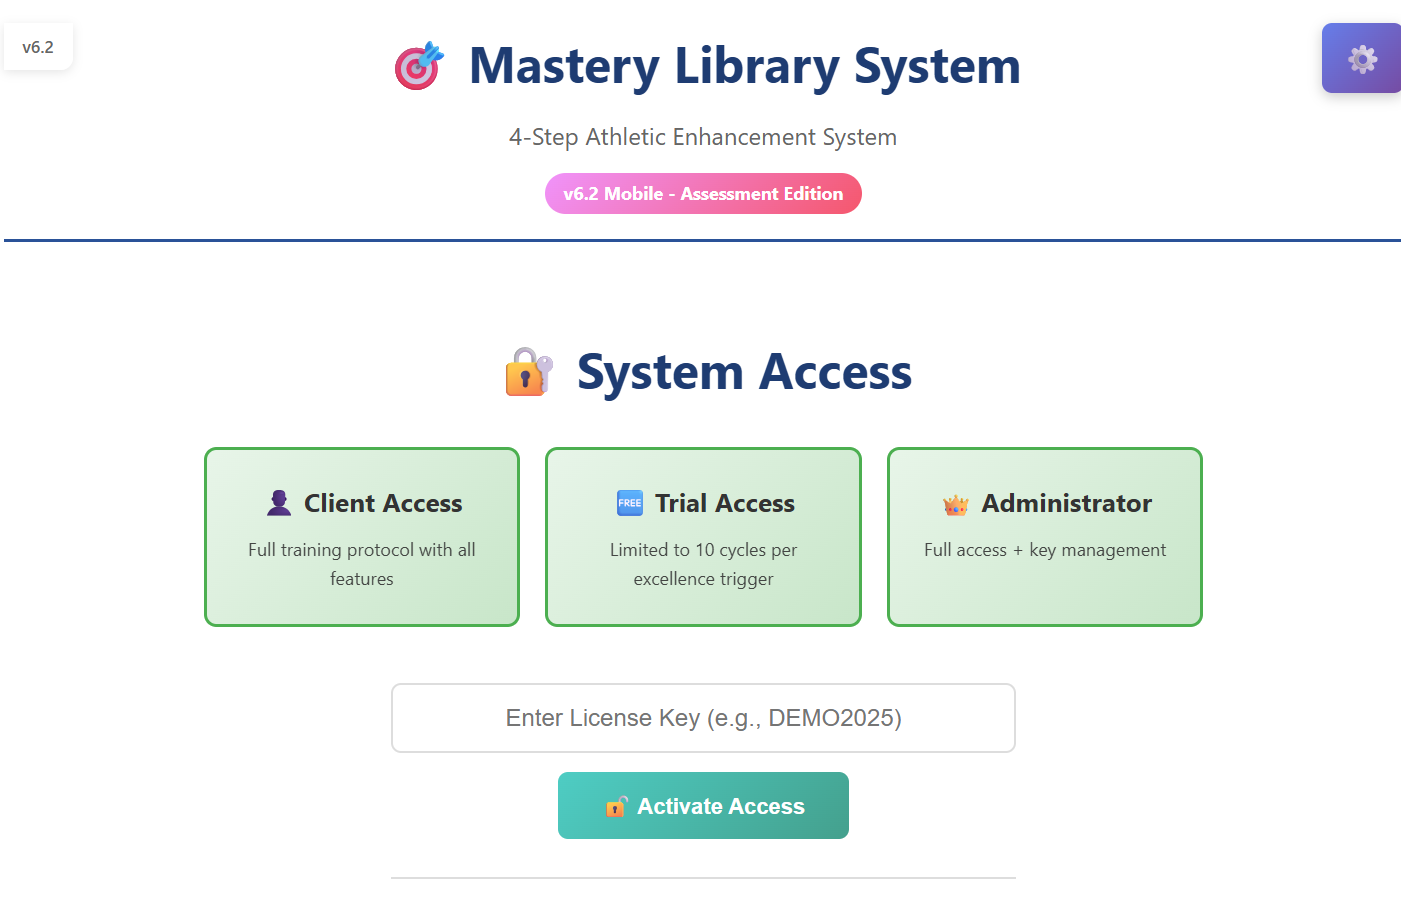Click "Full access + key management" text
The image size is (1401, 897).
(x=1045, y=550)
